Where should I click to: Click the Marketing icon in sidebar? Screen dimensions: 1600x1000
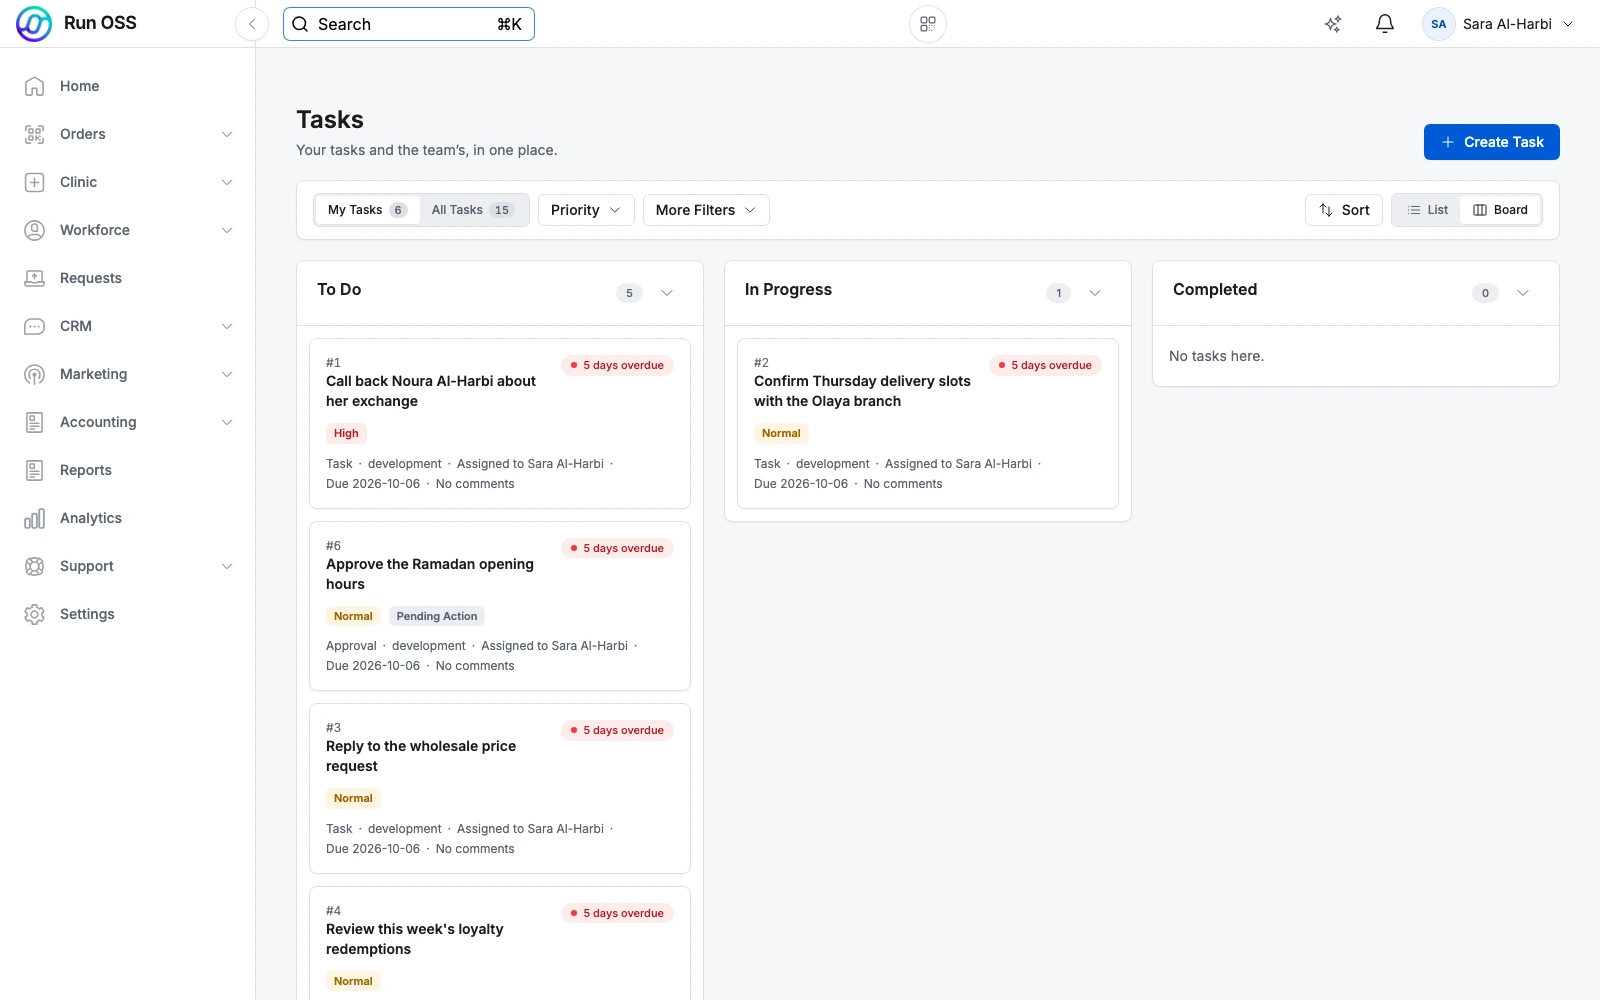coord(35,374)
